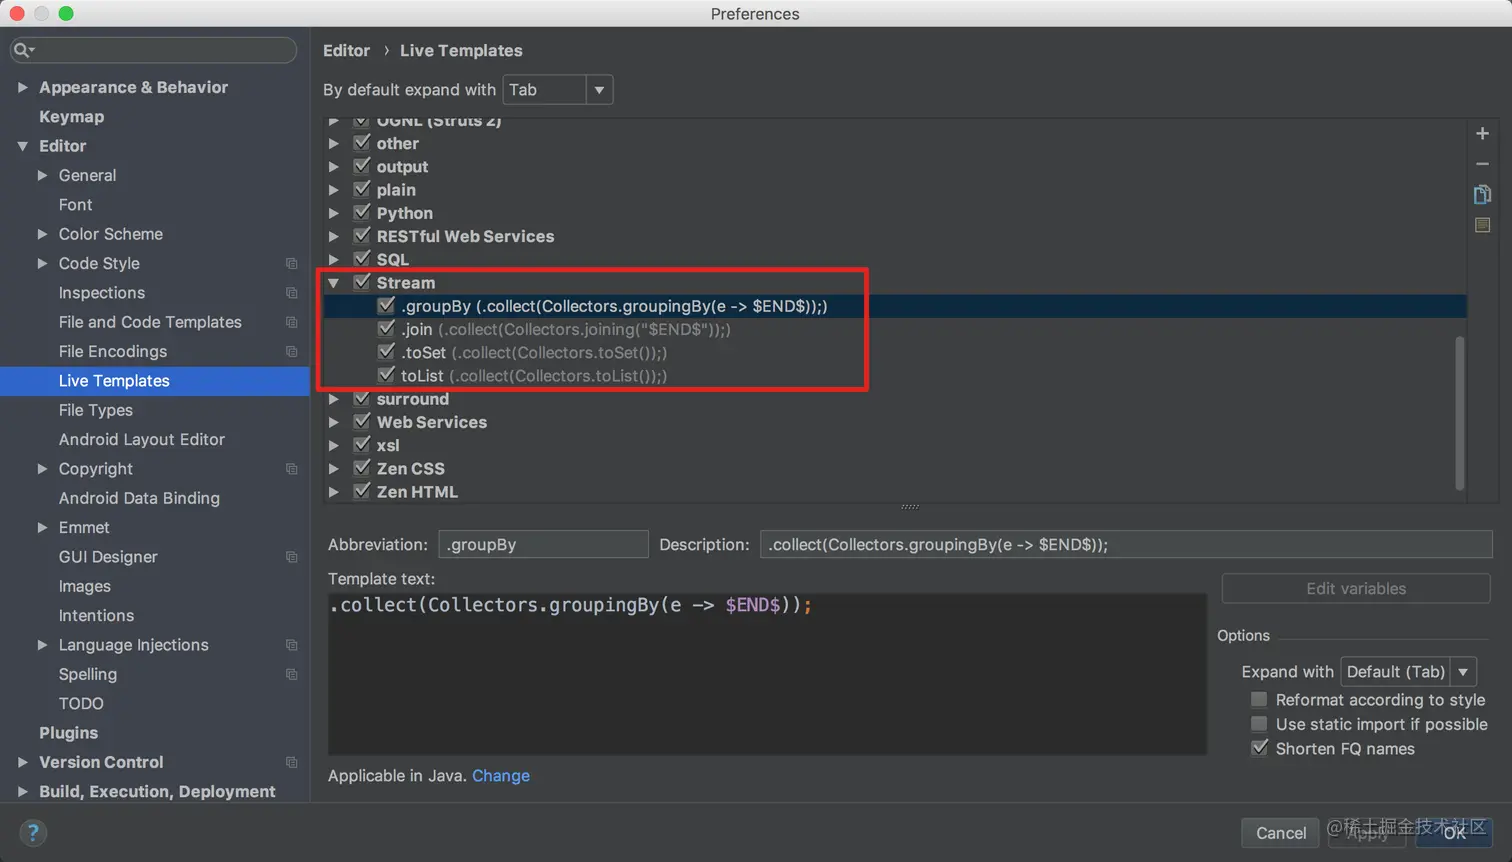
Task: Click the splitter grip below template list
Action: [x=909, y=507]
